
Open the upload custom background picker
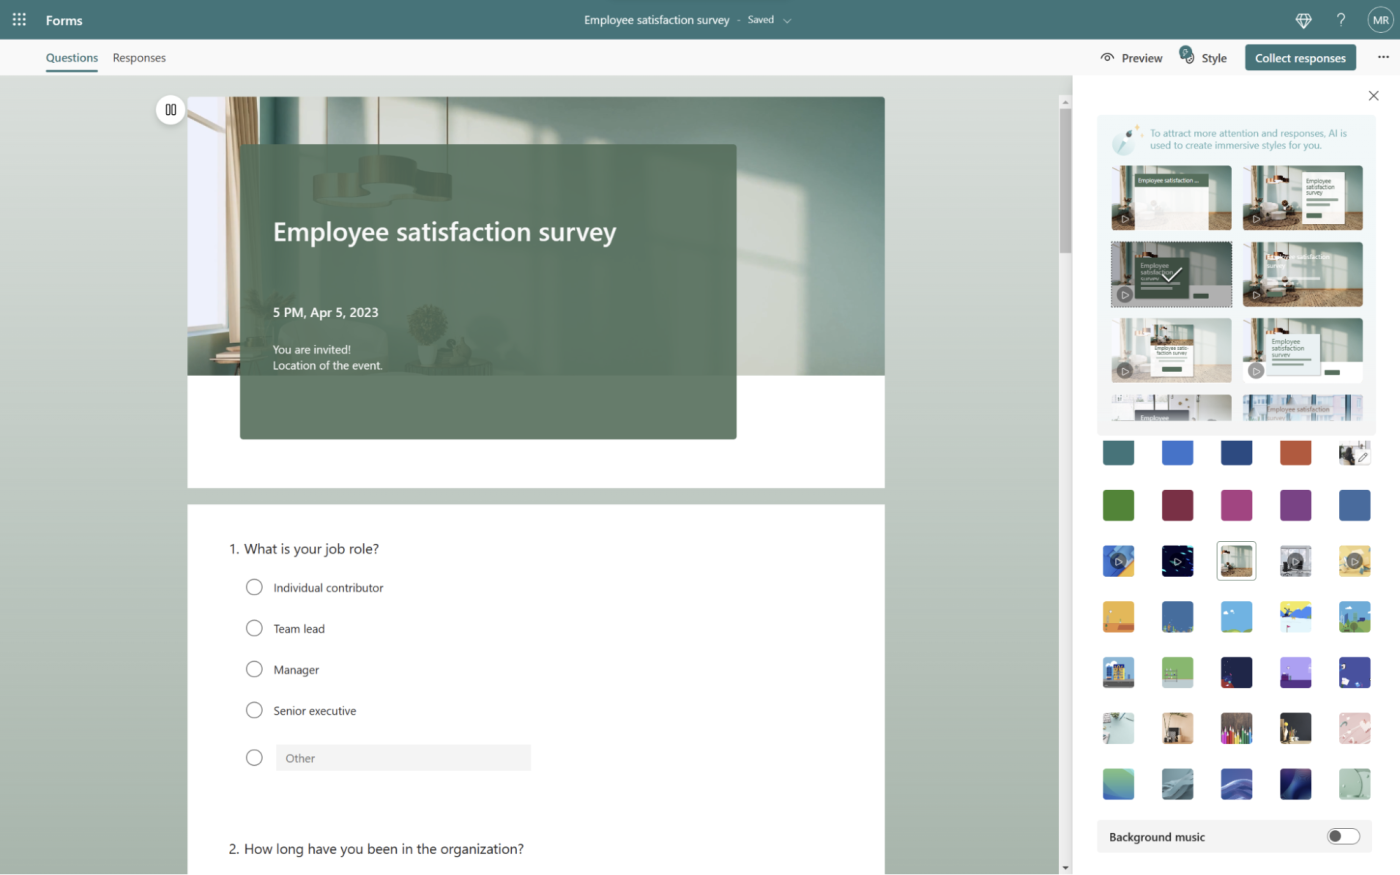tap(1354, 452)
